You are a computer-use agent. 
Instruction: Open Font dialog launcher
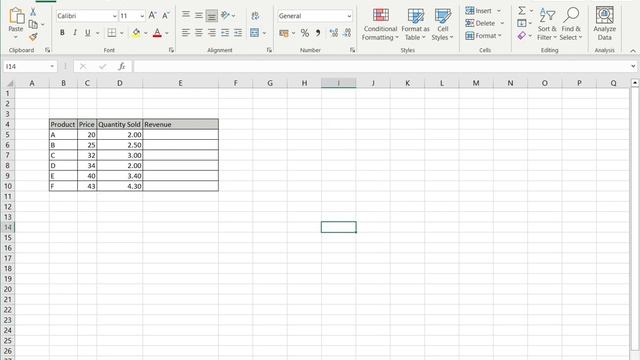[x=171, y=50]
